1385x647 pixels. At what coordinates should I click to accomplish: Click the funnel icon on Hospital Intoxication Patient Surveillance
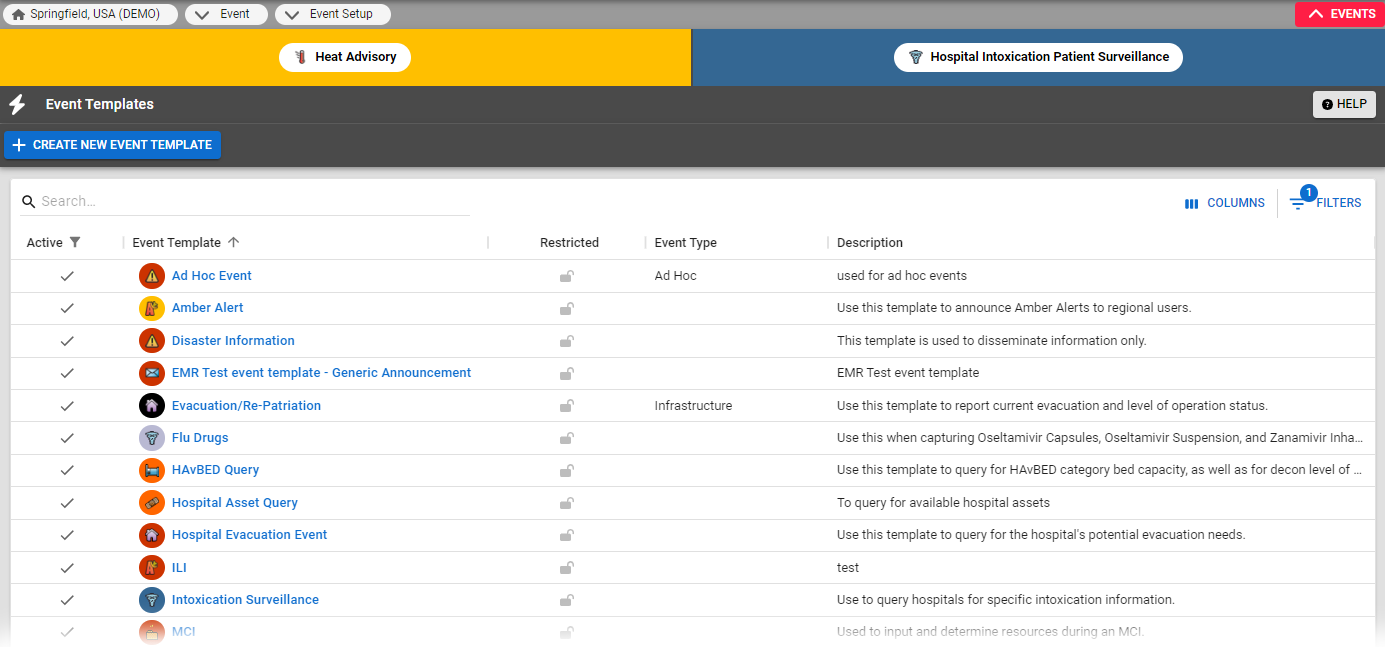(916, 57)
